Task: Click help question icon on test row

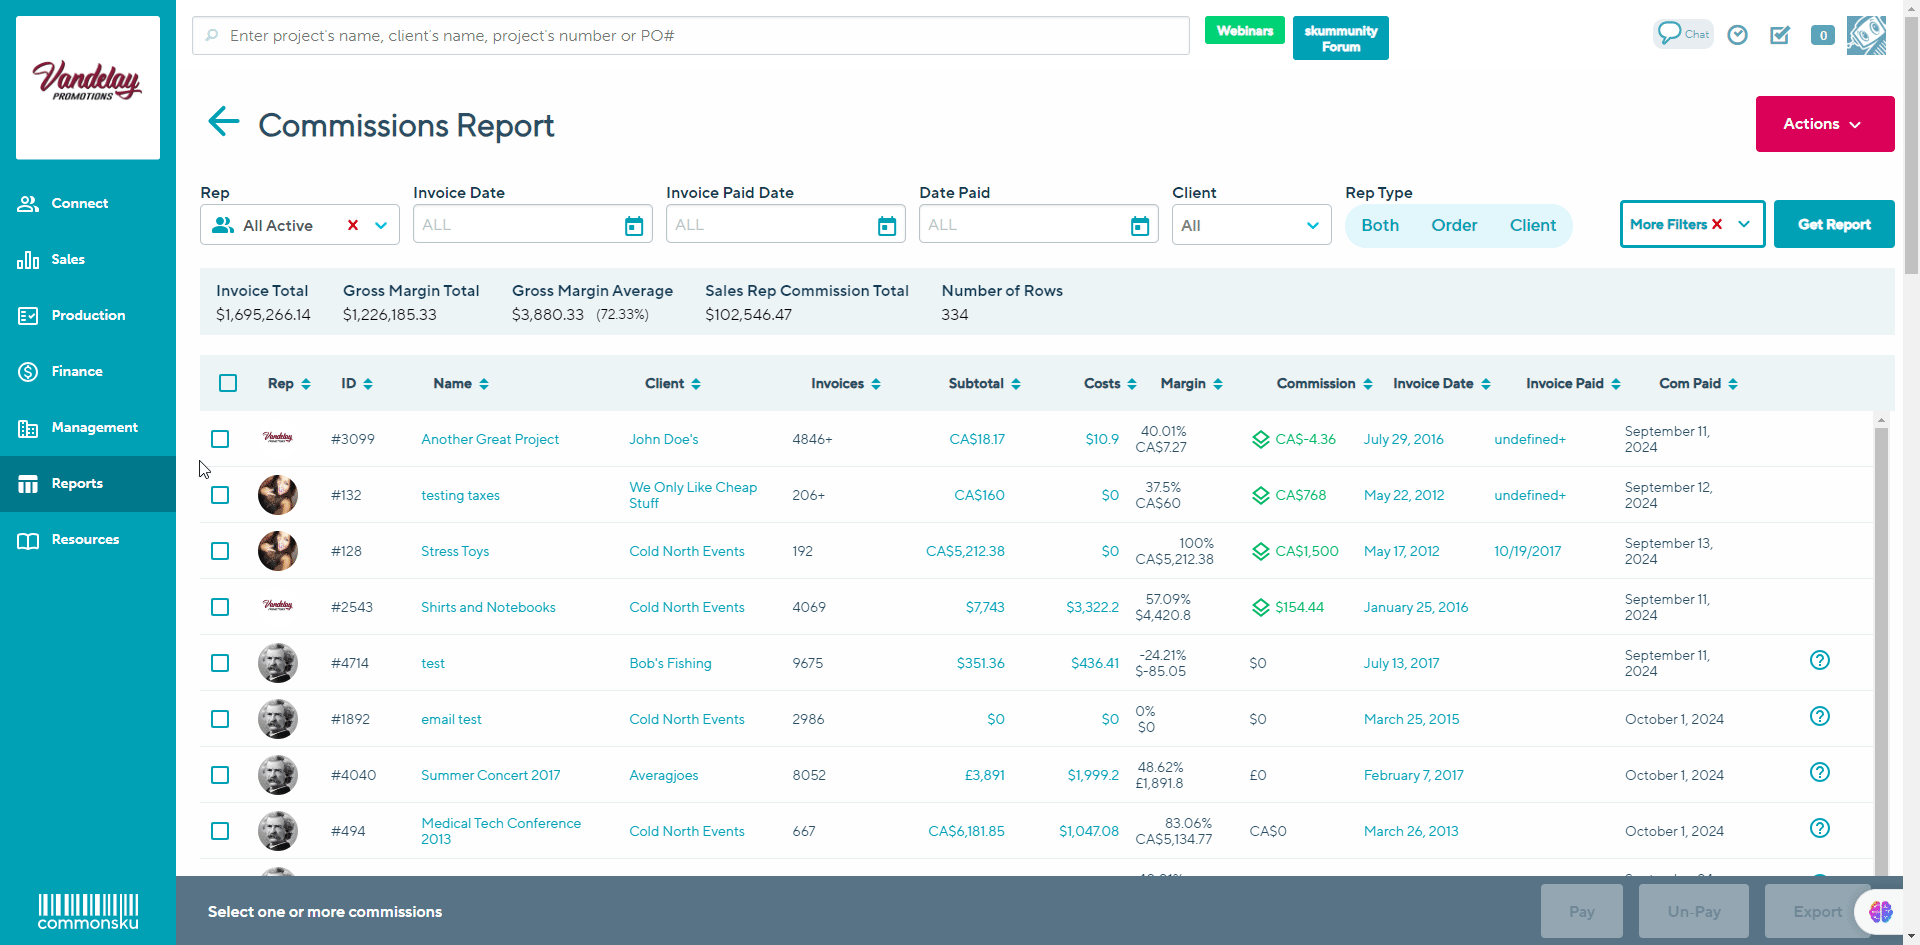Action: click(x=1820, y=660)
